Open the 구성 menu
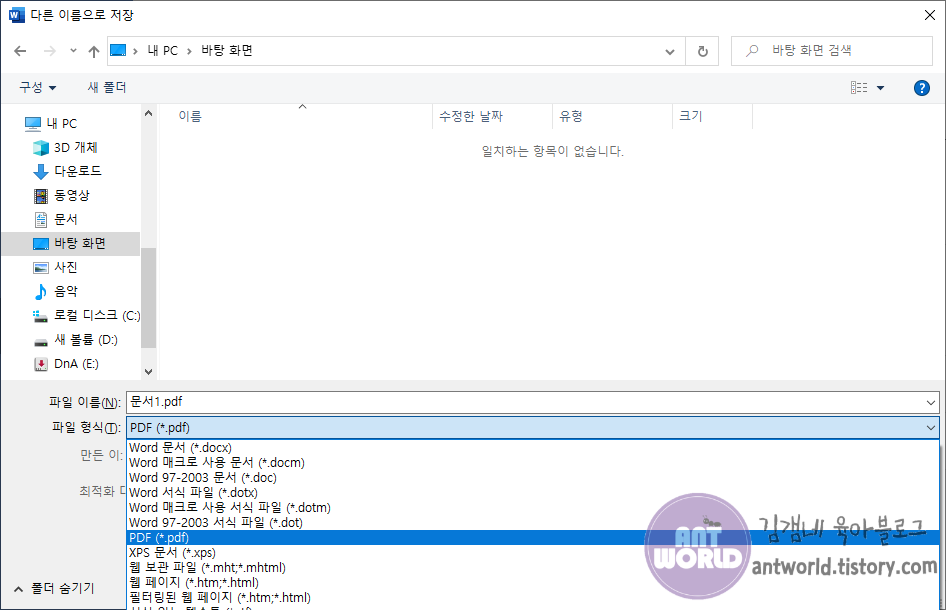This screenshot has height=610, width=946. (x=37, y=87)
